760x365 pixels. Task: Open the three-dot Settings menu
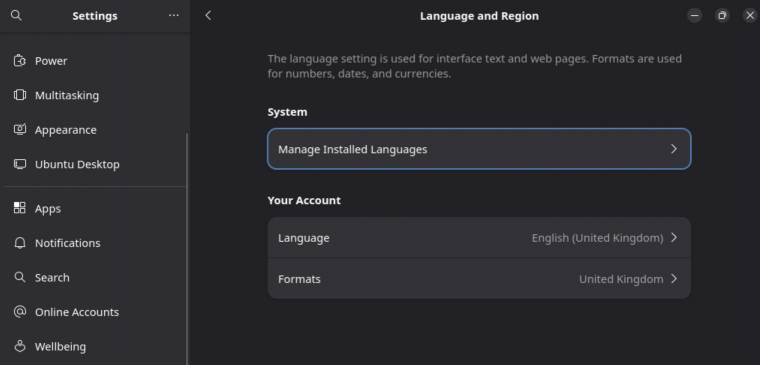coord(174,16)
